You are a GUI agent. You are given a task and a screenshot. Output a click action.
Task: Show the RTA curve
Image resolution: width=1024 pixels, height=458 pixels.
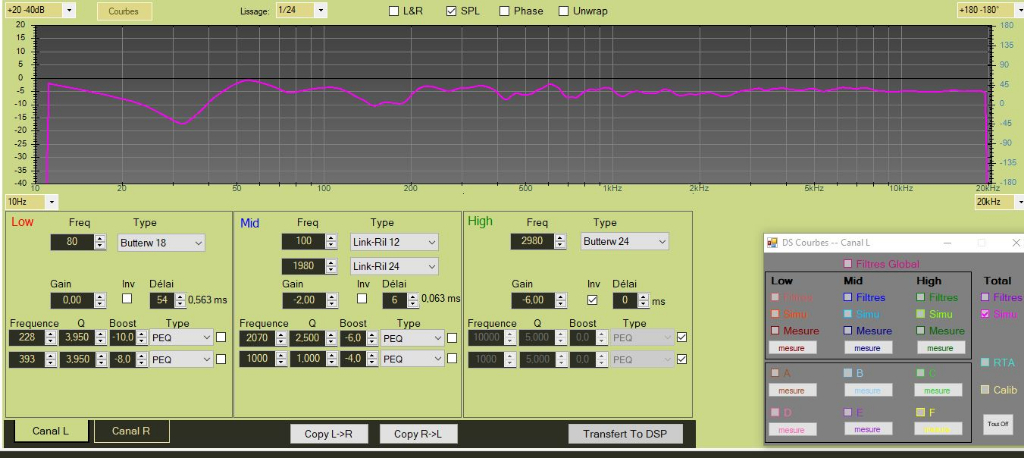click(x=986, y=363)
